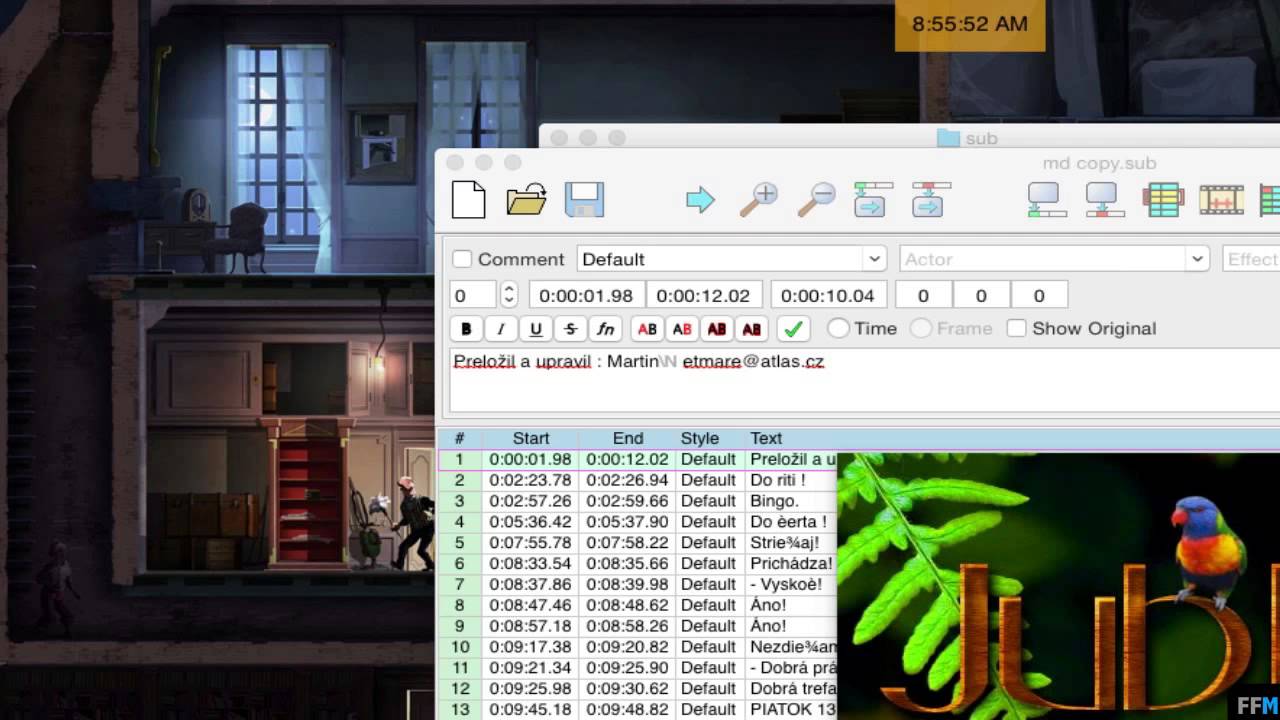1280x720 pixels.
Task: Click the End column header
Action: tap(628, 438)
